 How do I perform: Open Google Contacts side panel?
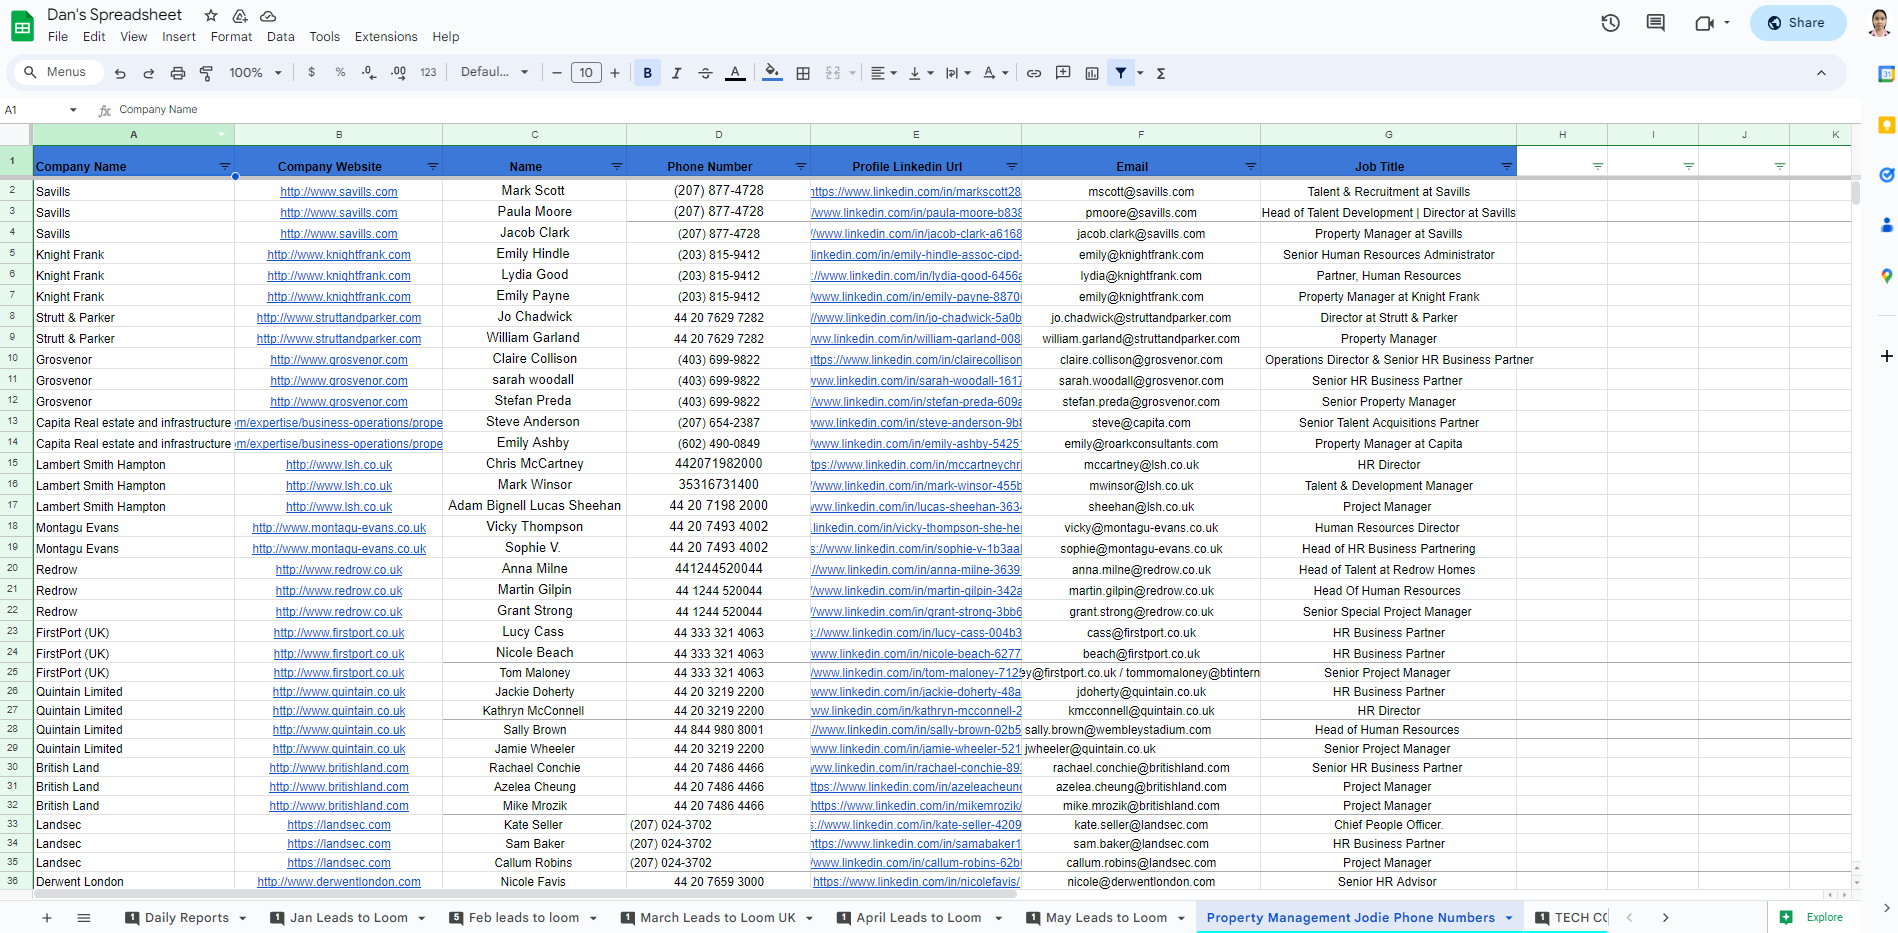tap(1886, 225)
